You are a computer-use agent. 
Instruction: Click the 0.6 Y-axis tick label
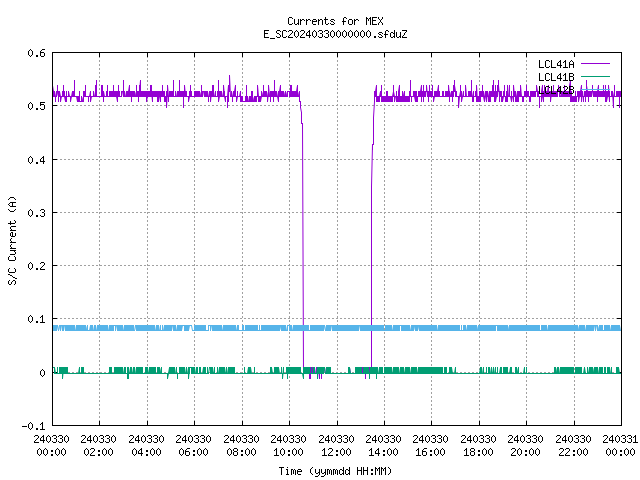pyautogui.click(x=36, y=53)
